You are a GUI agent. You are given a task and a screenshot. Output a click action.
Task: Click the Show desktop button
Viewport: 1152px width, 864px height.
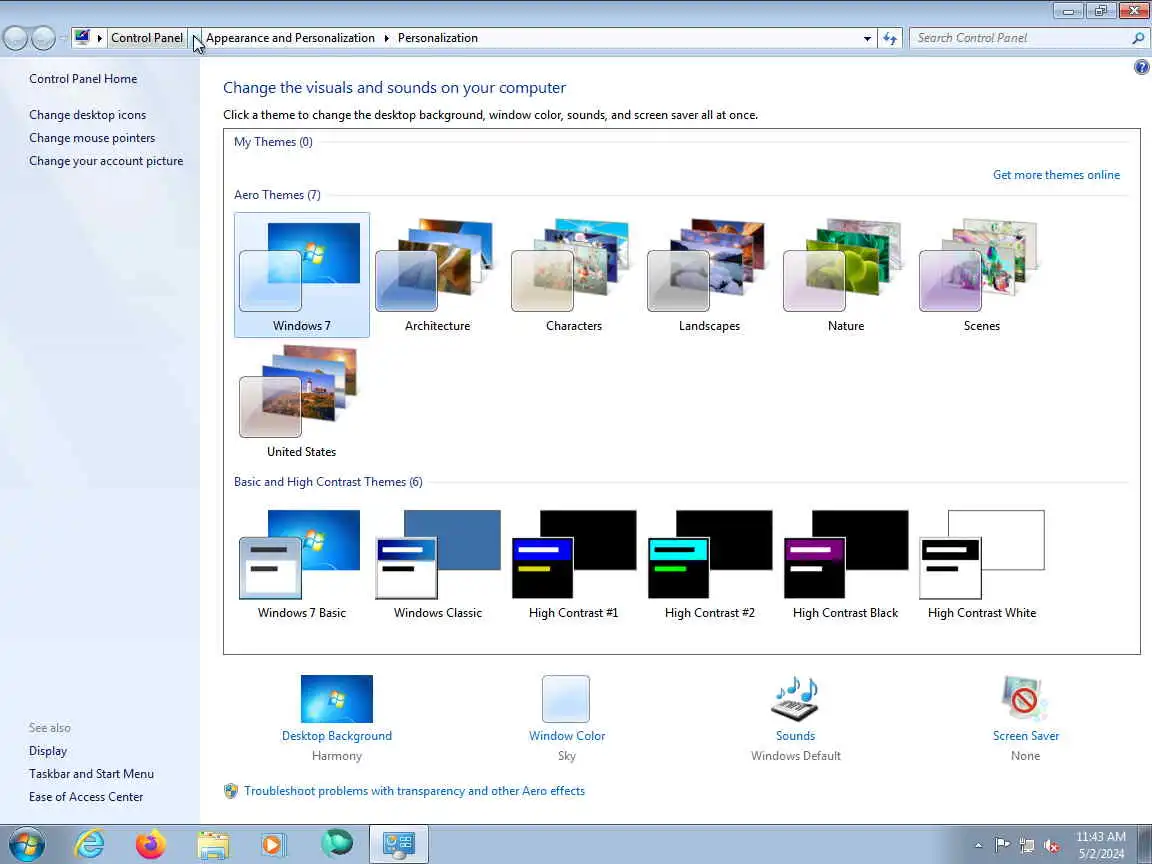tap(1145, 844)
